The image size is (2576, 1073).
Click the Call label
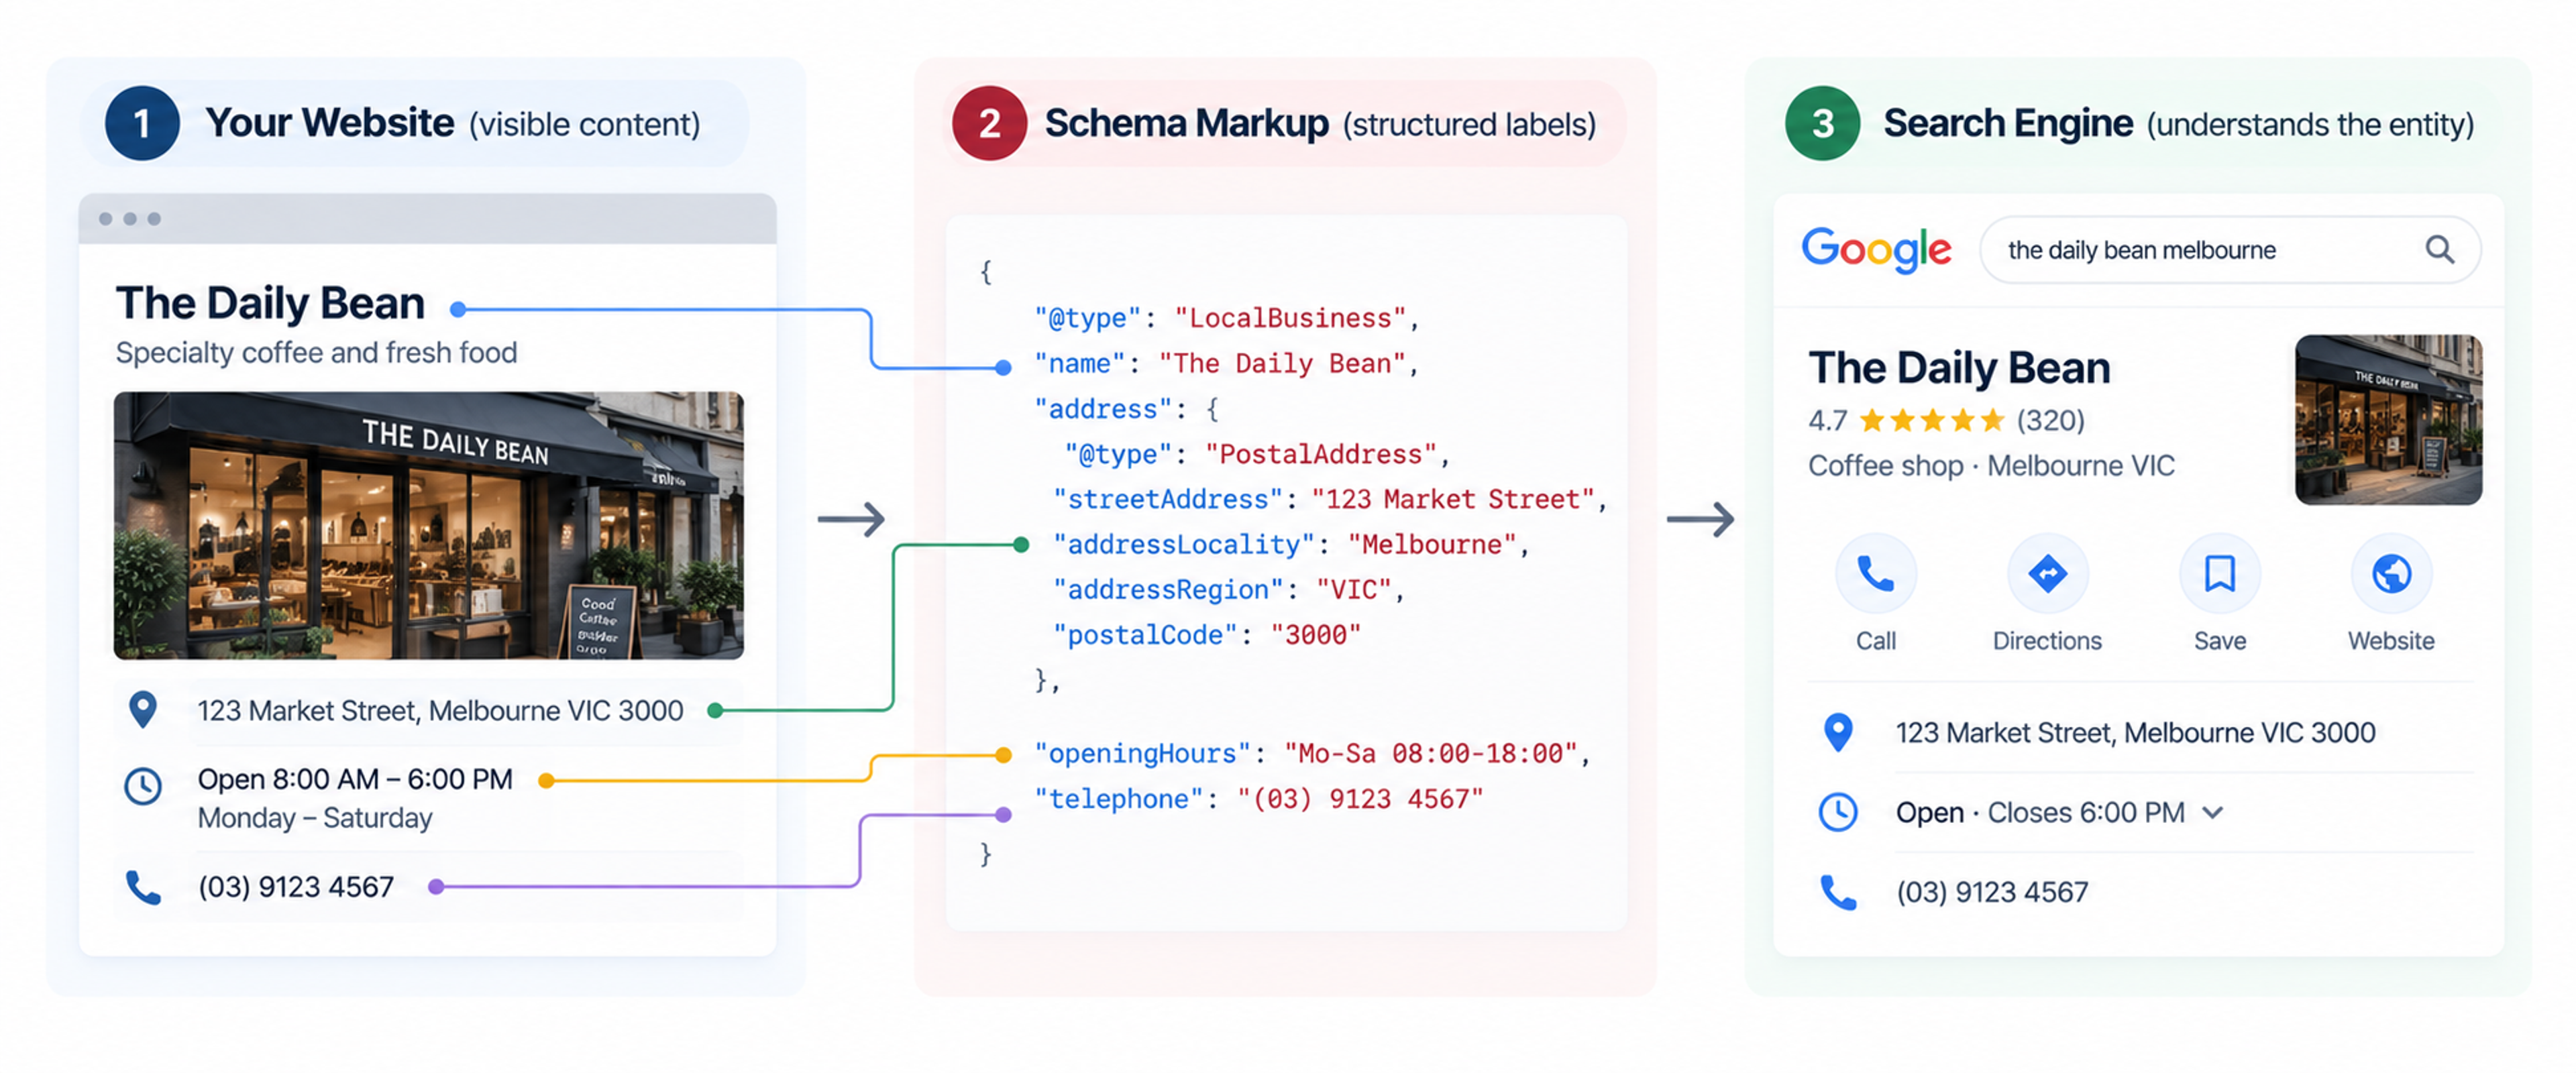1875,641
